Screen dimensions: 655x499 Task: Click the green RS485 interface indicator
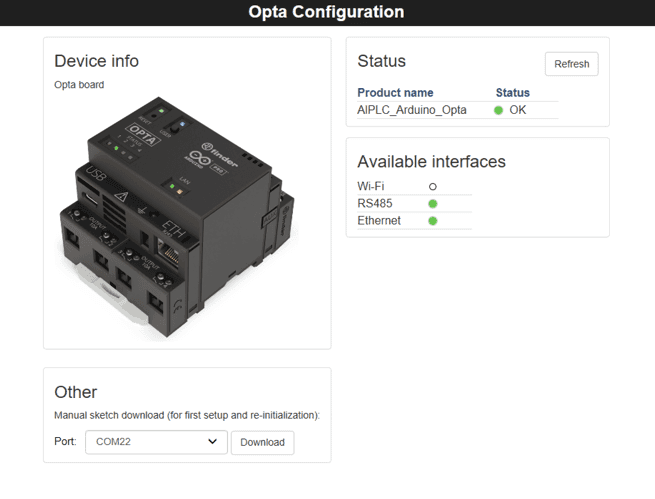point(433,204)
